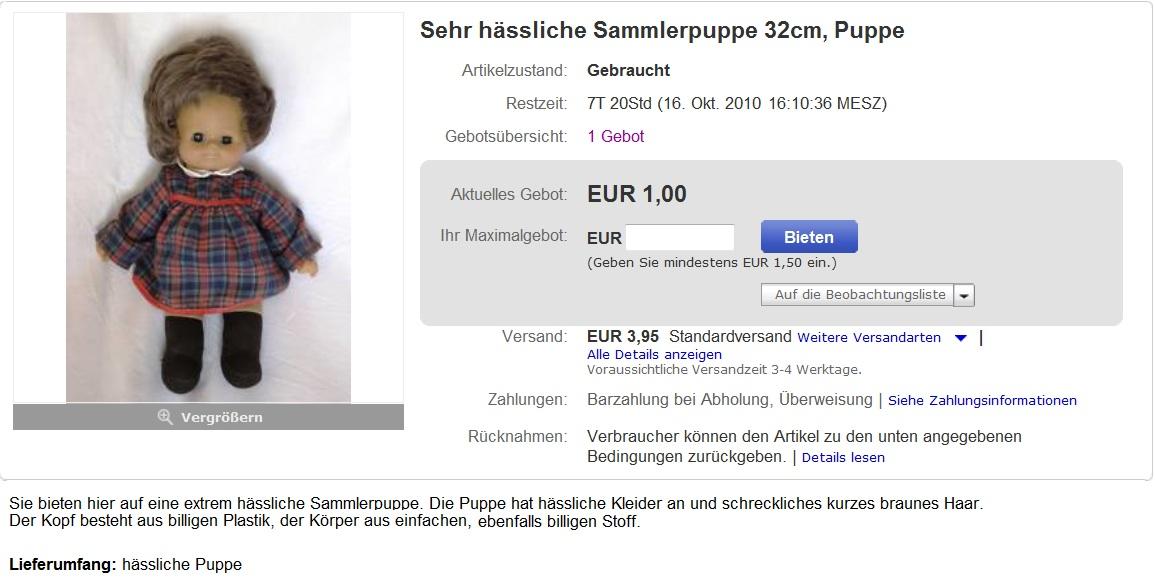Image resolution: width=1155 pixels, height=581 pixels.
Task: Expand the Beobachtungsliste dropdown arrow
Action: point(964,295)
